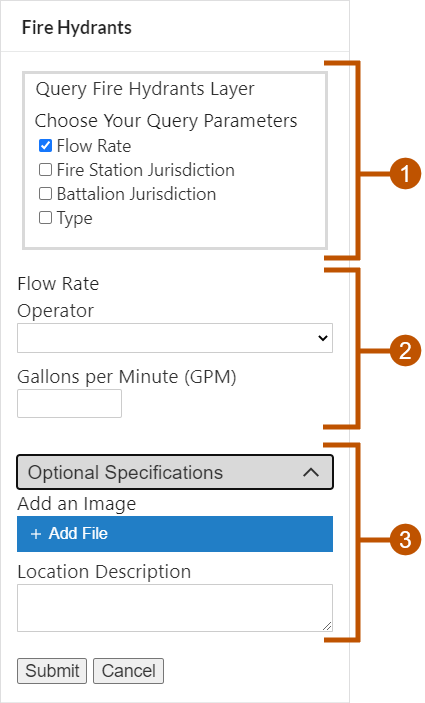Click the orange callout marker 2
This screenshot has width=425, height=703.
point(405,350)
